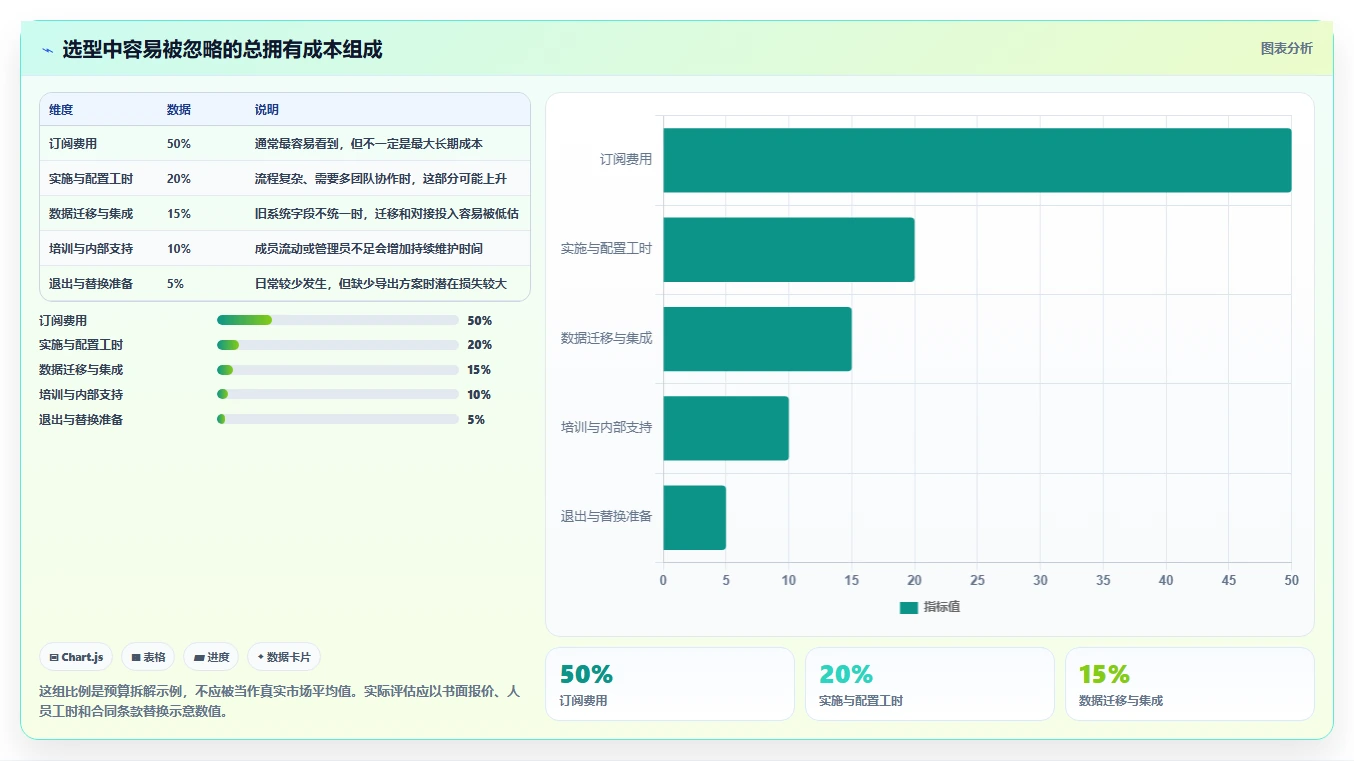Screen dimensions: 1354x761
Task: Click the 订阅费用 progress list label
Action: (63, 320)
